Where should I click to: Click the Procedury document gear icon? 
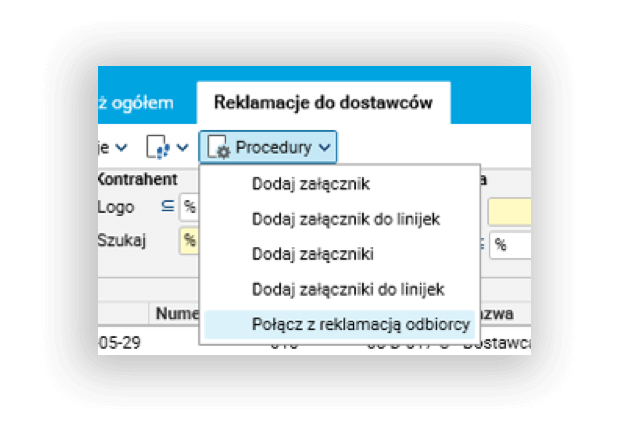(219, 147)
